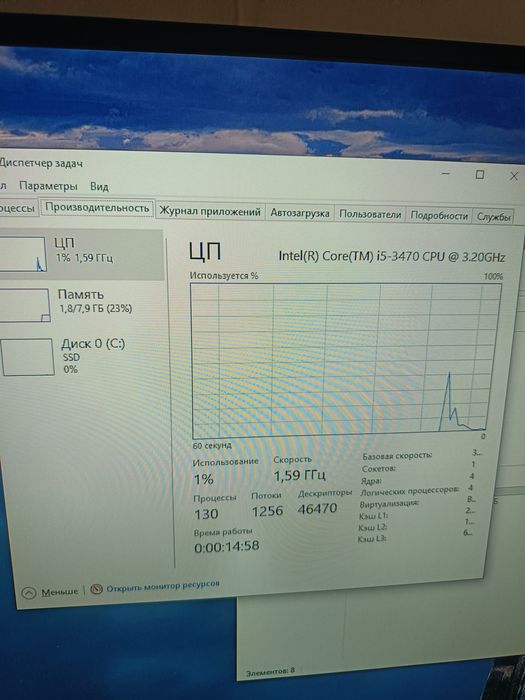
Task: Click the Базовая скорость label
Action: [397, 456]
